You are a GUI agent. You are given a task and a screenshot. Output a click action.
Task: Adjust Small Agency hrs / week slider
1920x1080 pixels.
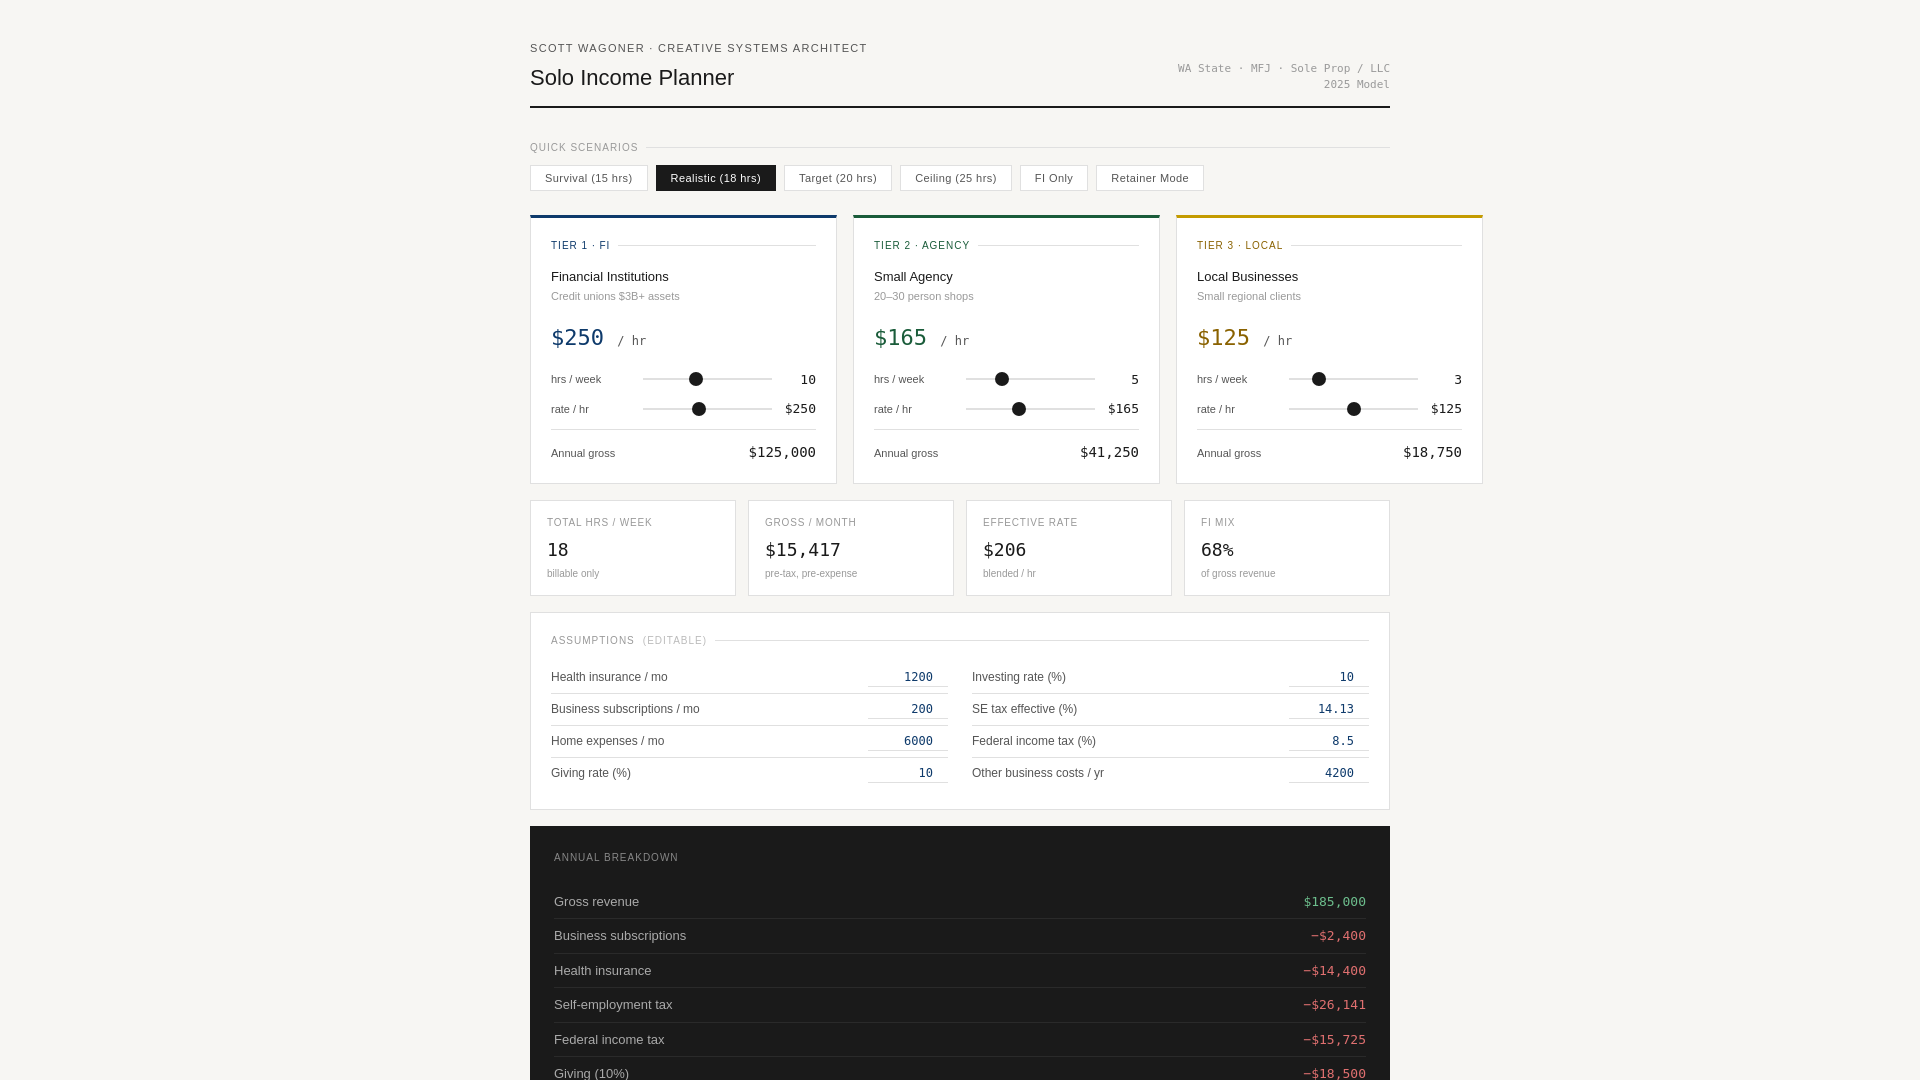point(1030,379)
